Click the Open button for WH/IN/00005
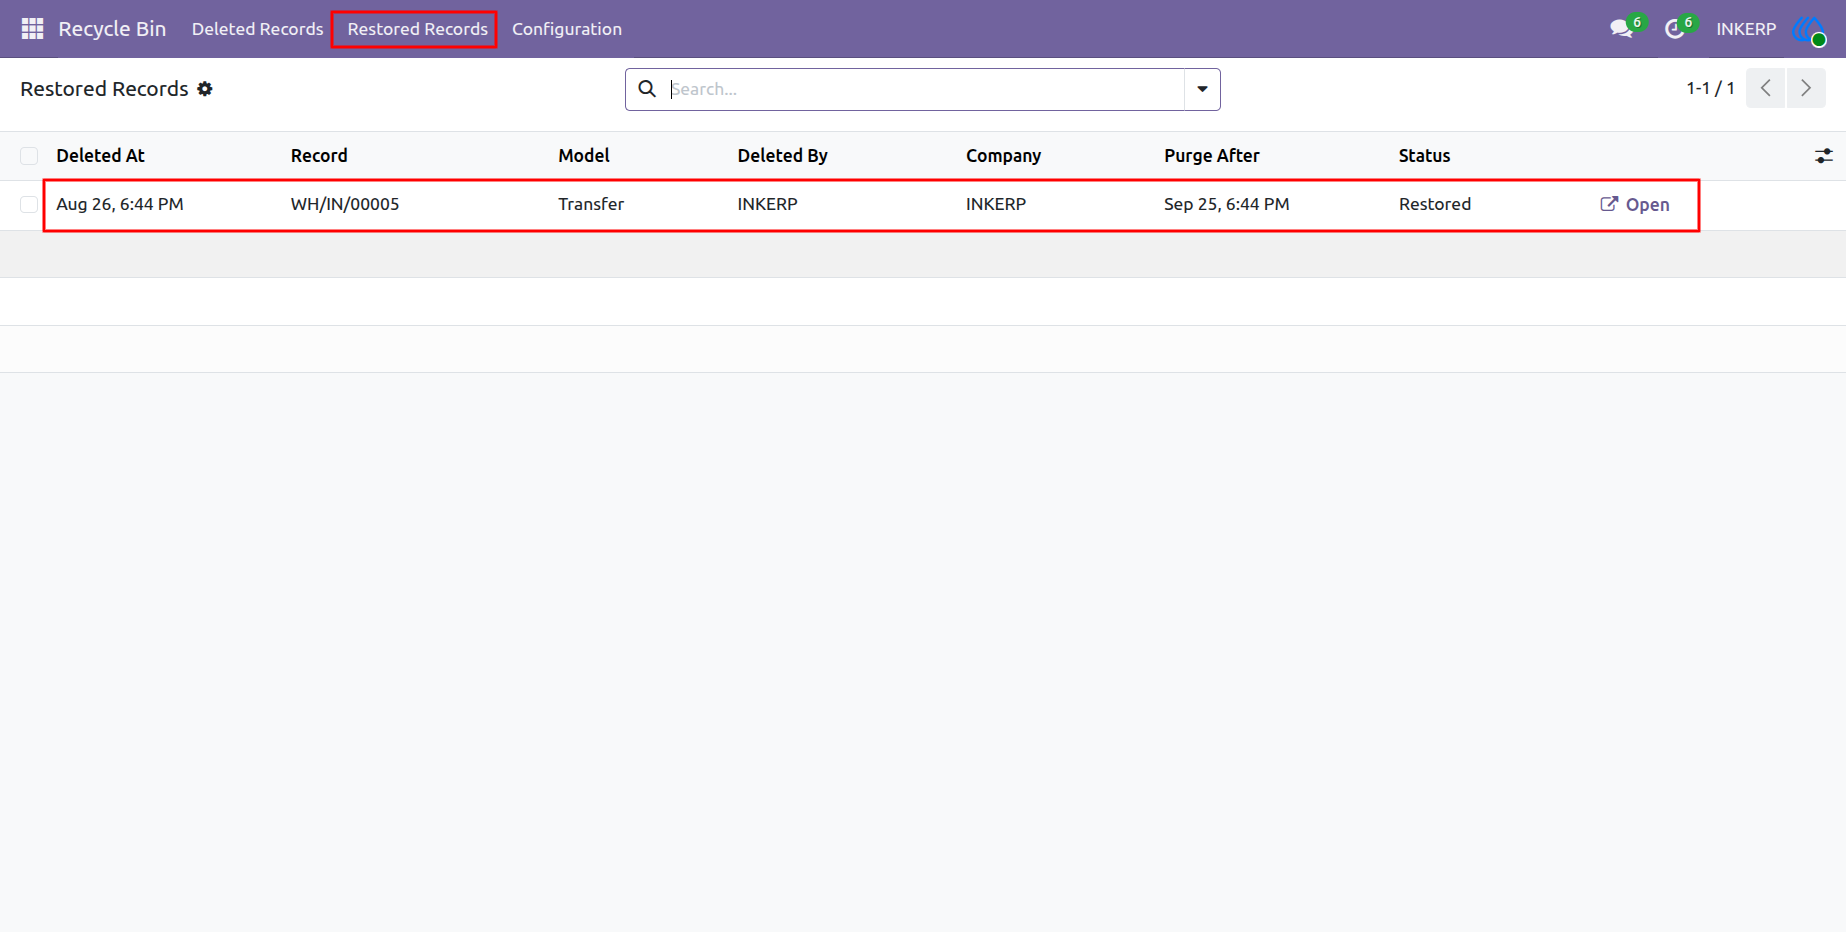1846x932 pixels. tap(1635, 204)
